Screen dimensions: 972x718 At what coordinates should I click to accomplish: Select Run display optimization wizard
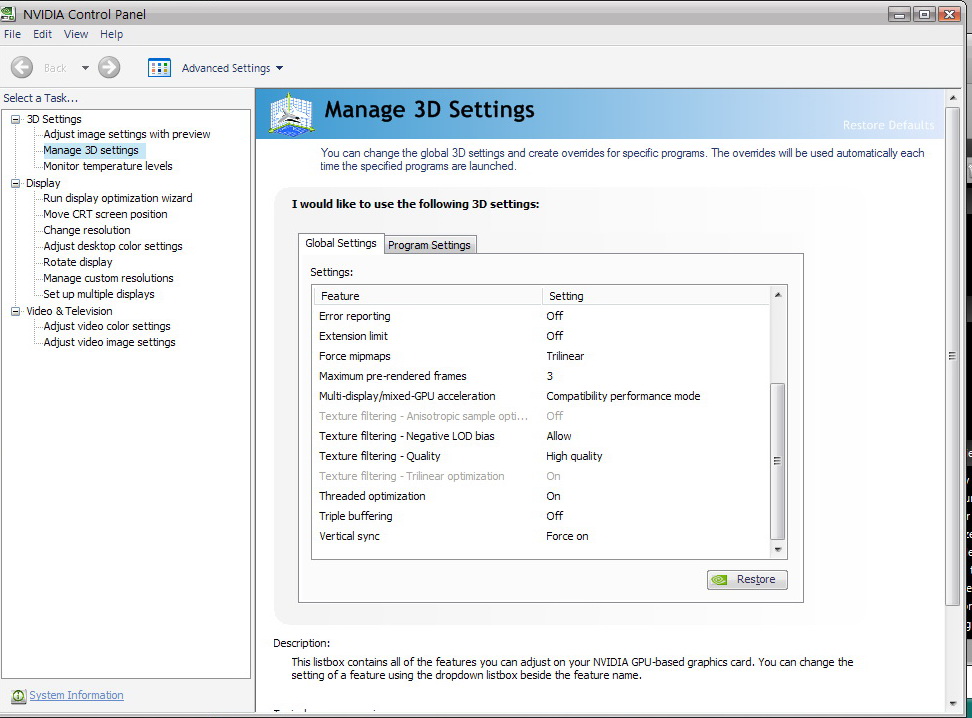coord(118,198)
